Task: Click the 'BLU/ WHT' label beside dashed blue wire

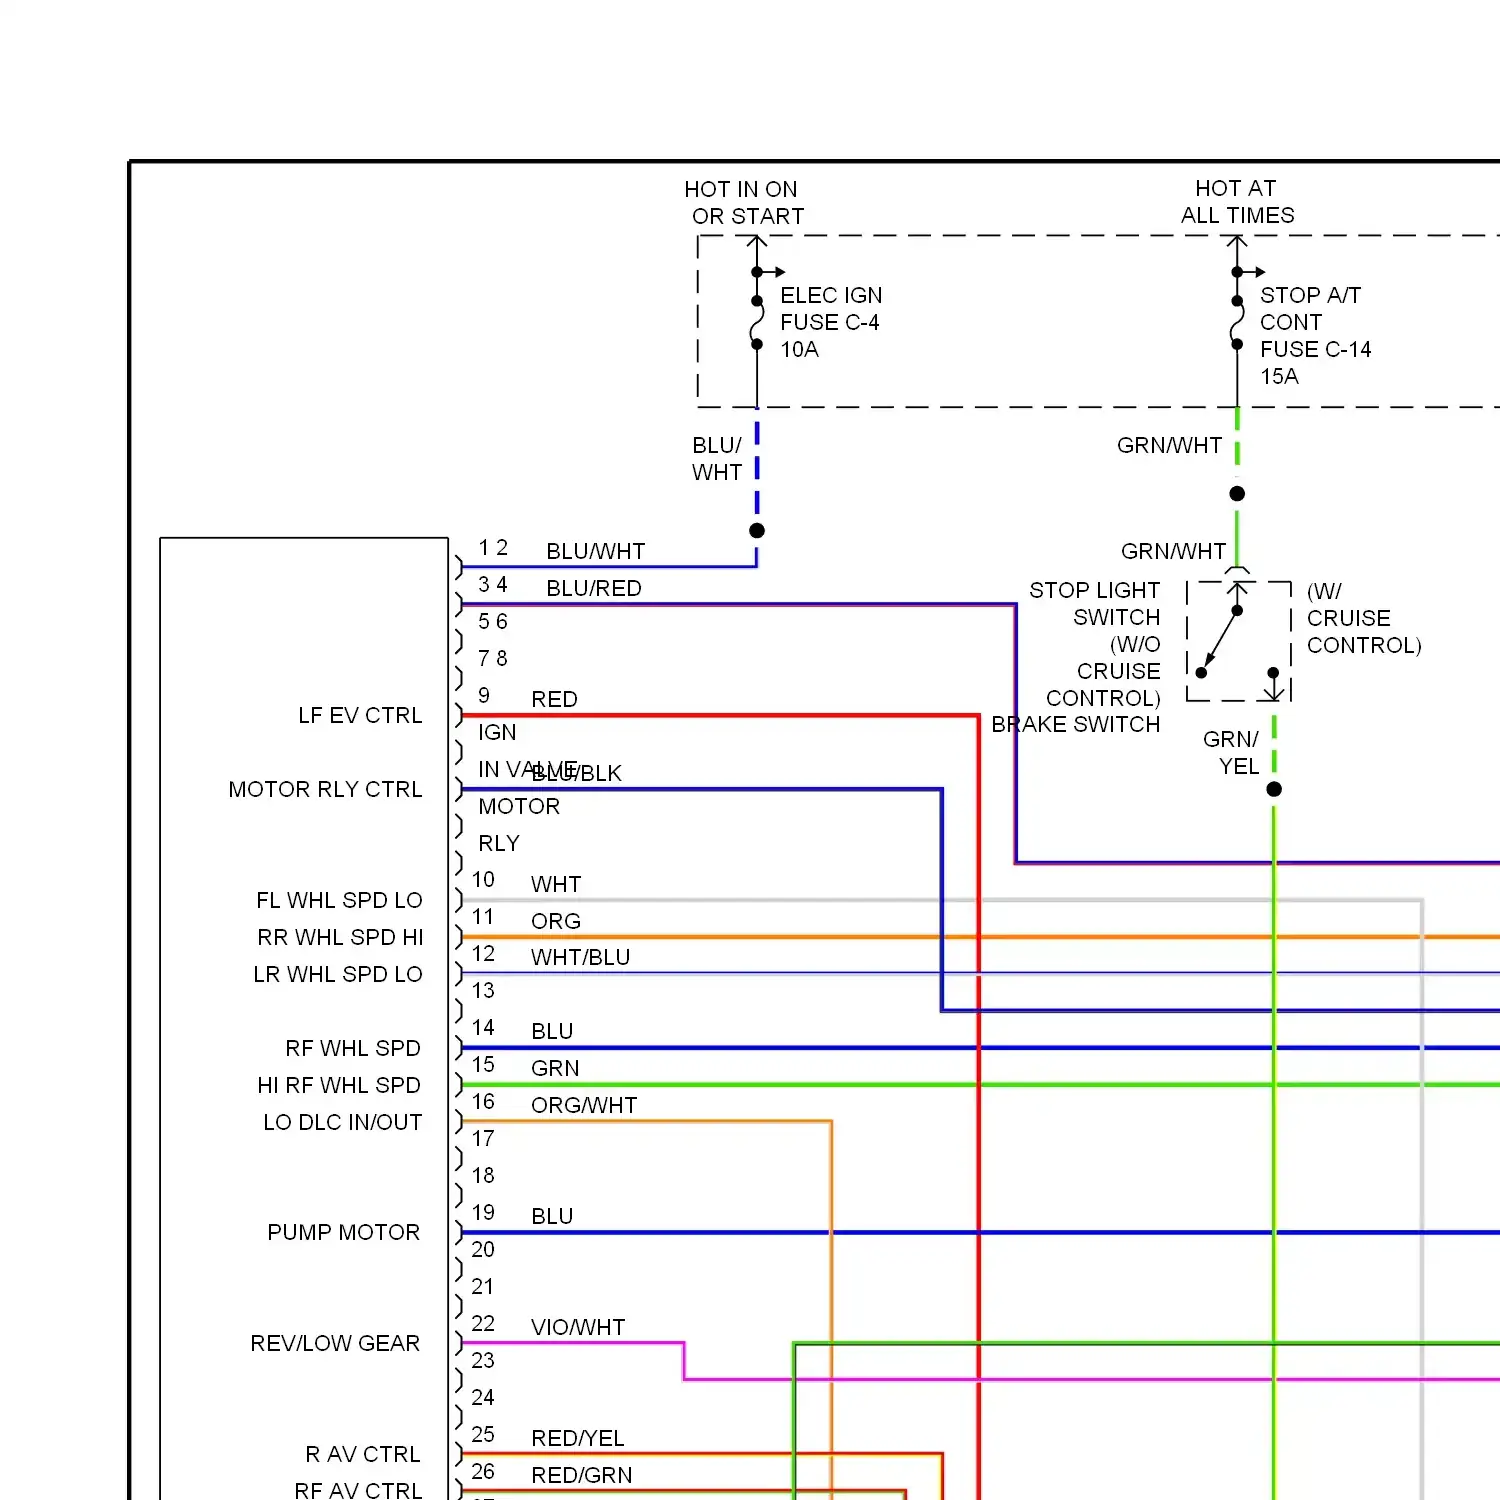Action: coord(717,459)
